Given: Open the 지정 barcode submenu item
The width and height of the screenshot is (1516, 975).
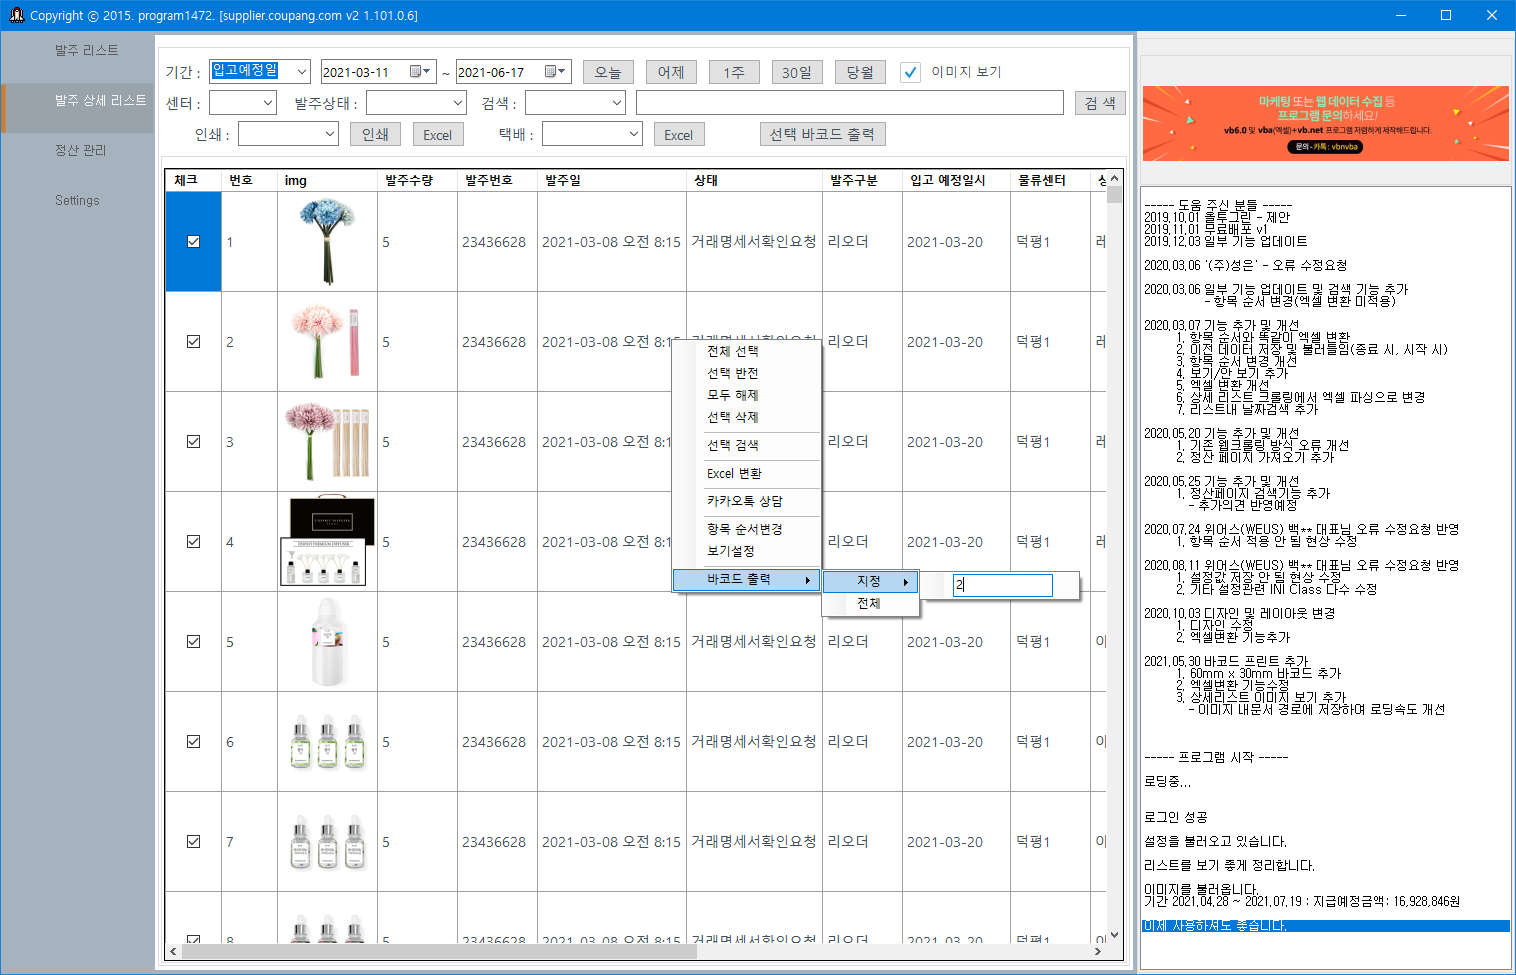Looking at the screenshot, I should pyautogui.click(x=869, y=580).
